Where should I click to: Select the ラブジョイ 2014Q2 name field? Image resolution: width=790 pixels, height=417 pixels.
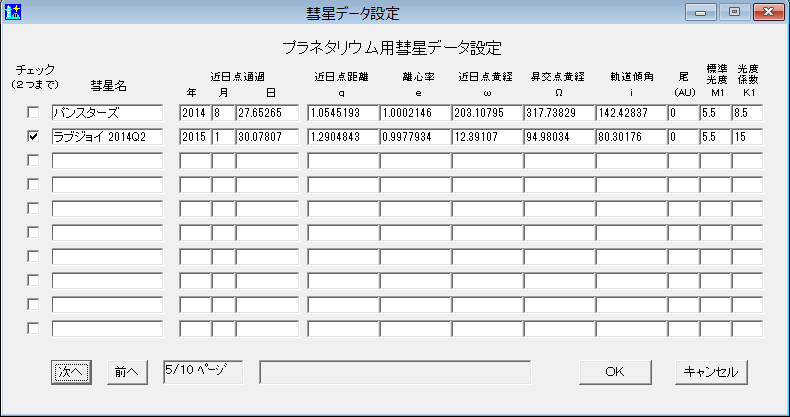click(107, 136)
